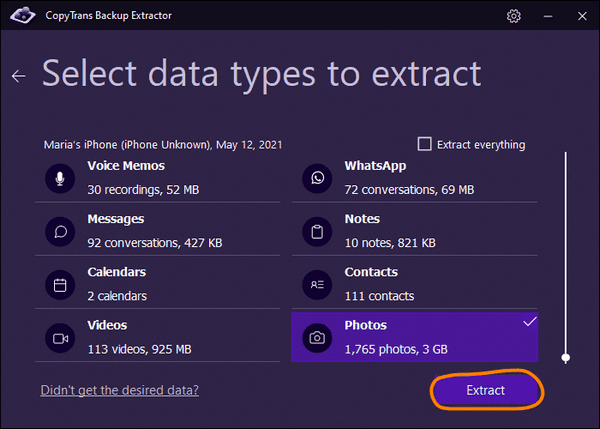Open "Didn't get the desired data?" link
This screenshot has height=429, width=600.
pyautogui.click(x=119, y=390)
